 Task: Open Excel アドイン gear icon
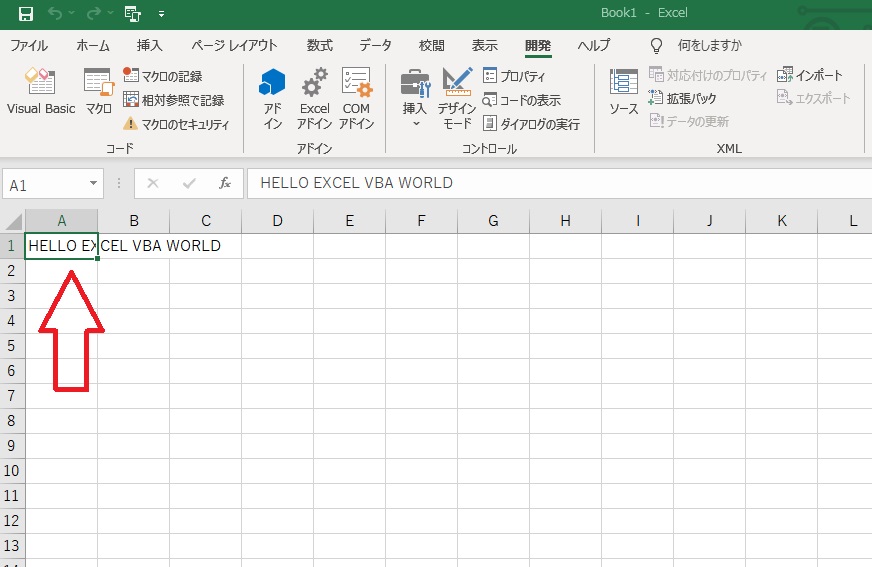[314, 98]
